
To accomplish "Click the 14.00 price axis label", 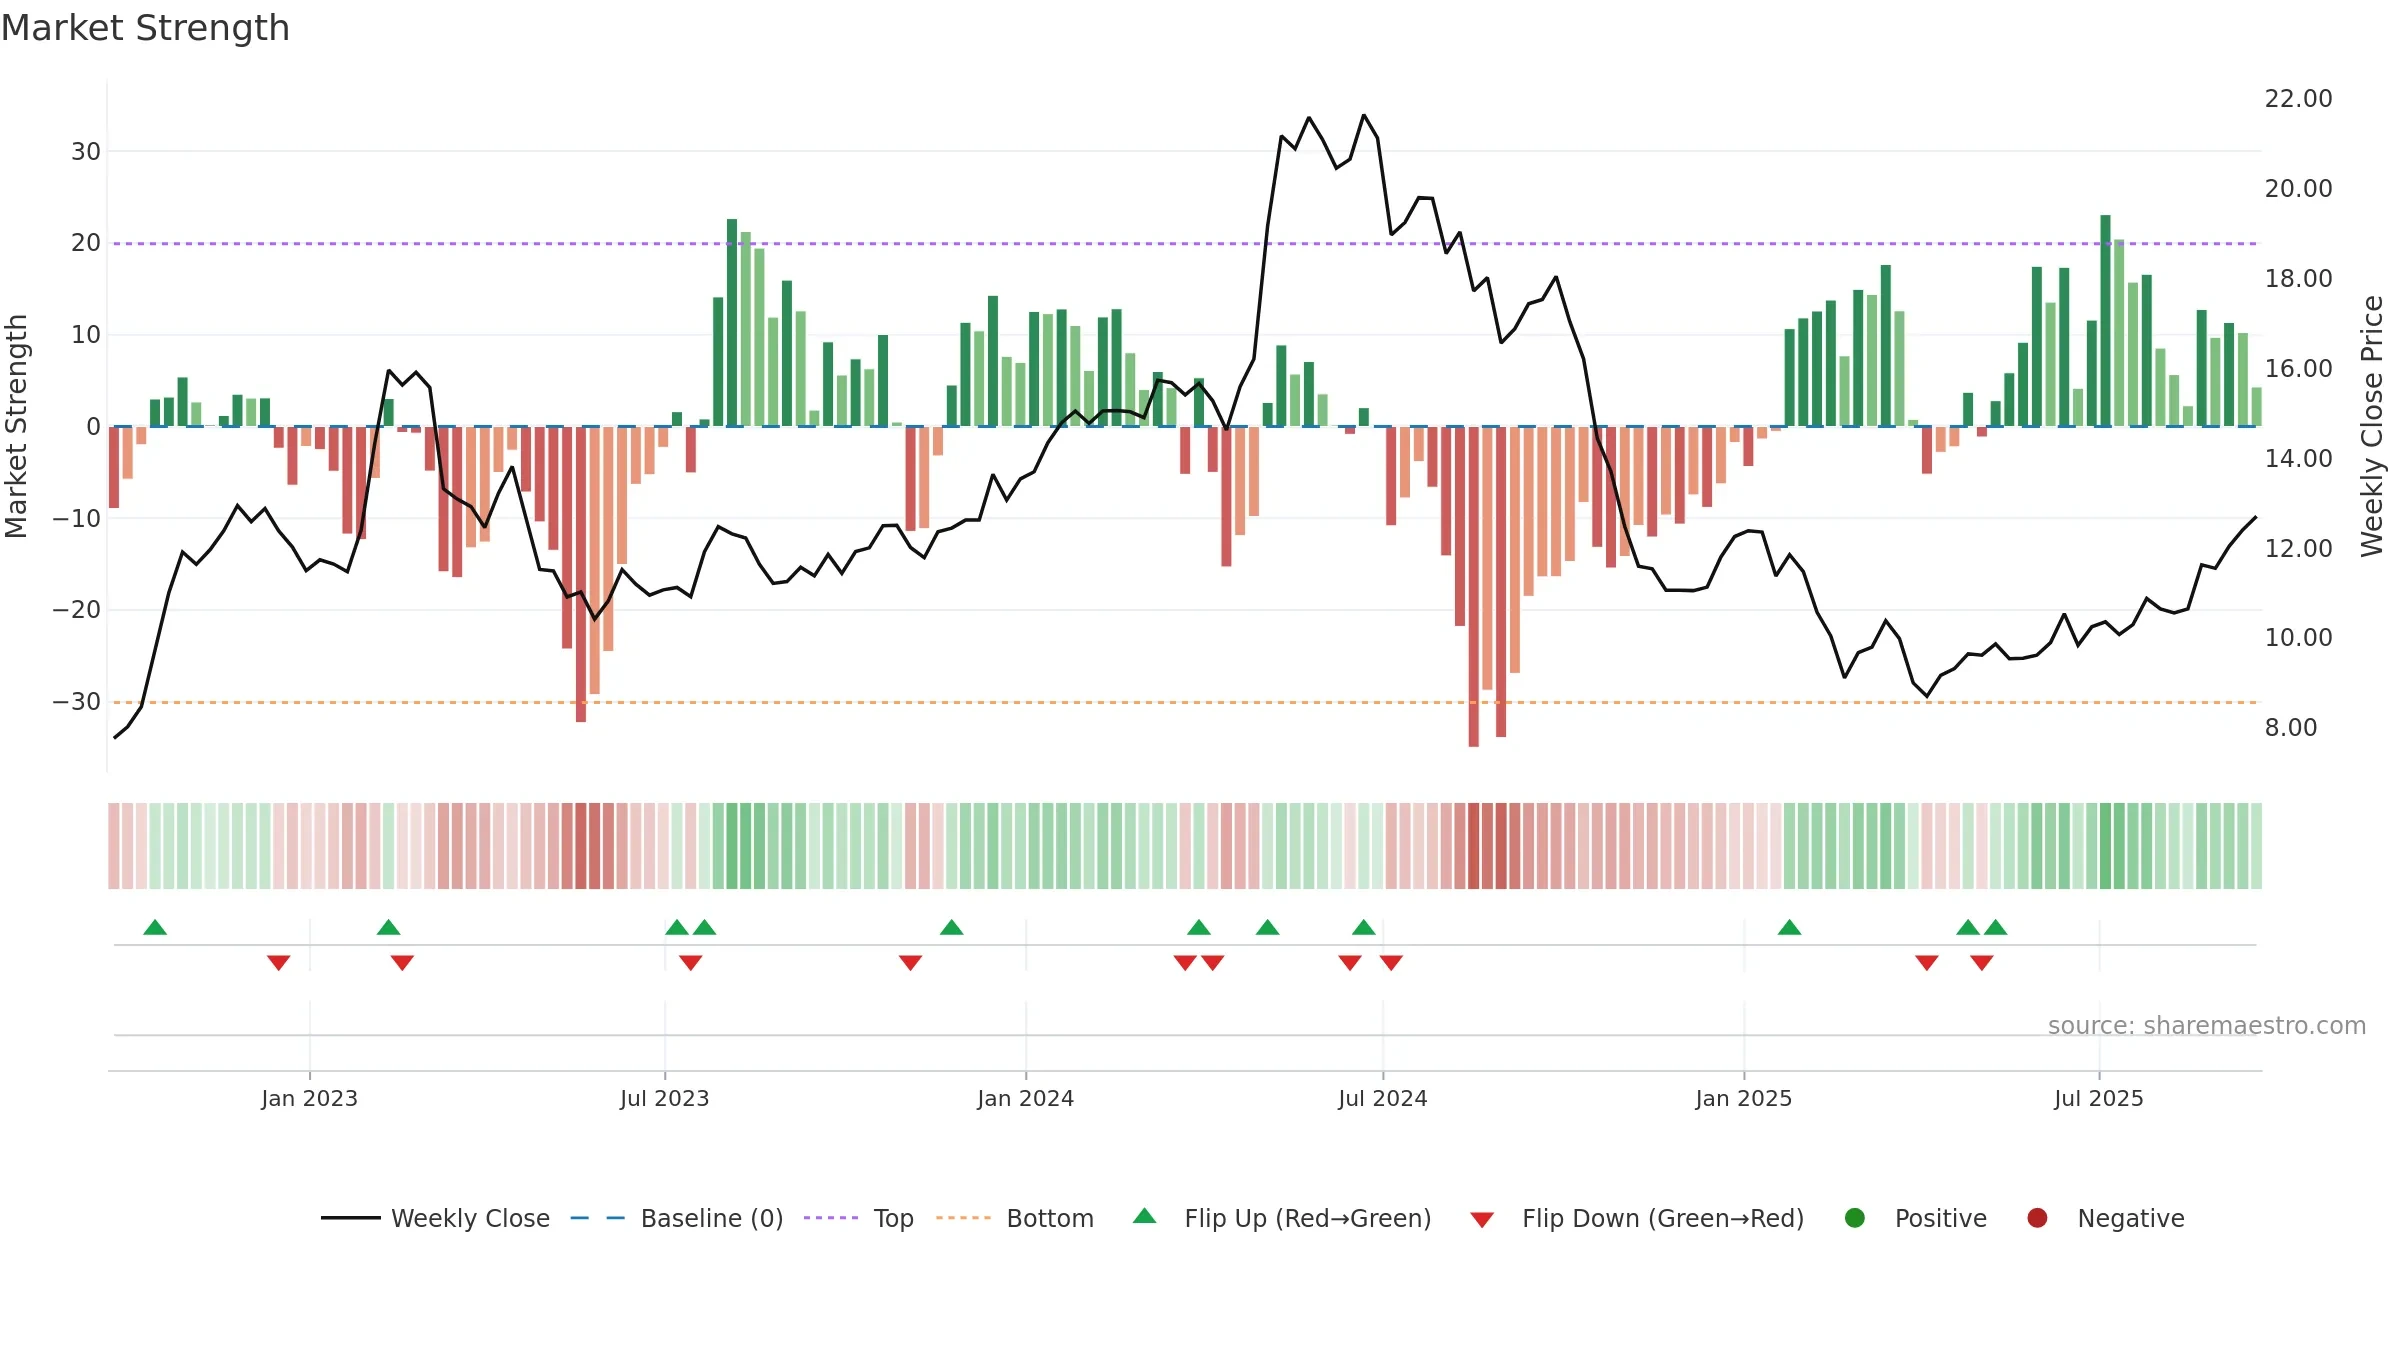I will click(x=2298, y=459).
